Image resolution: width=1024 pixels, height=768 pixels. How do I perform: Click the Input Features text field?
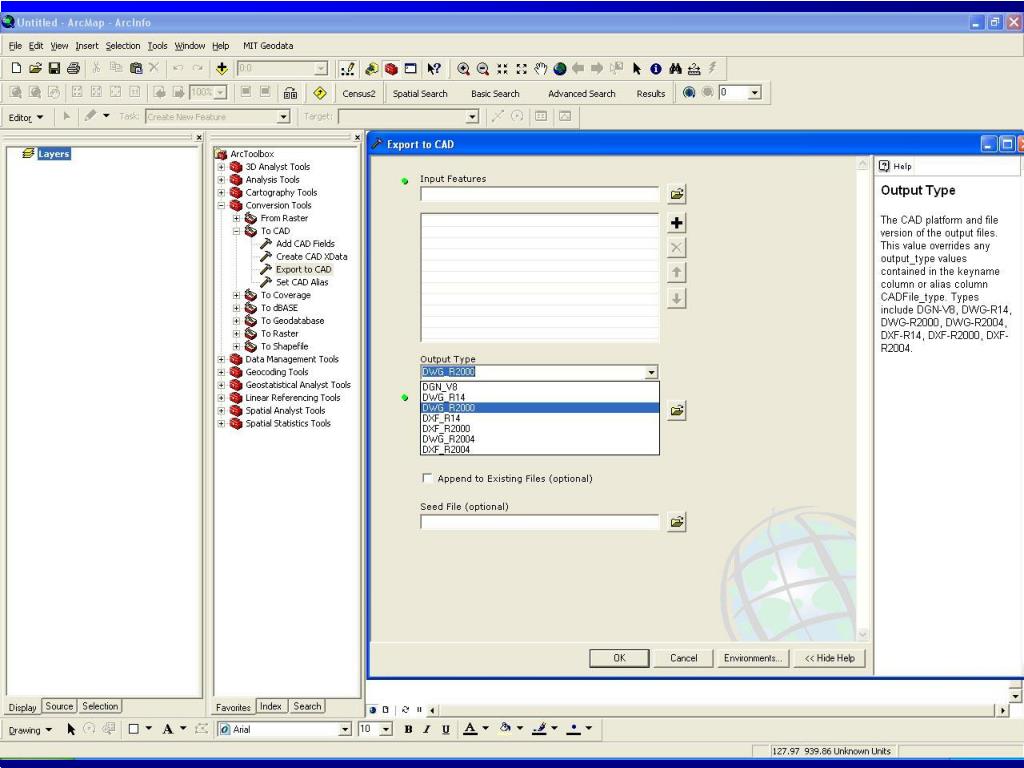[x=539, y=194]
